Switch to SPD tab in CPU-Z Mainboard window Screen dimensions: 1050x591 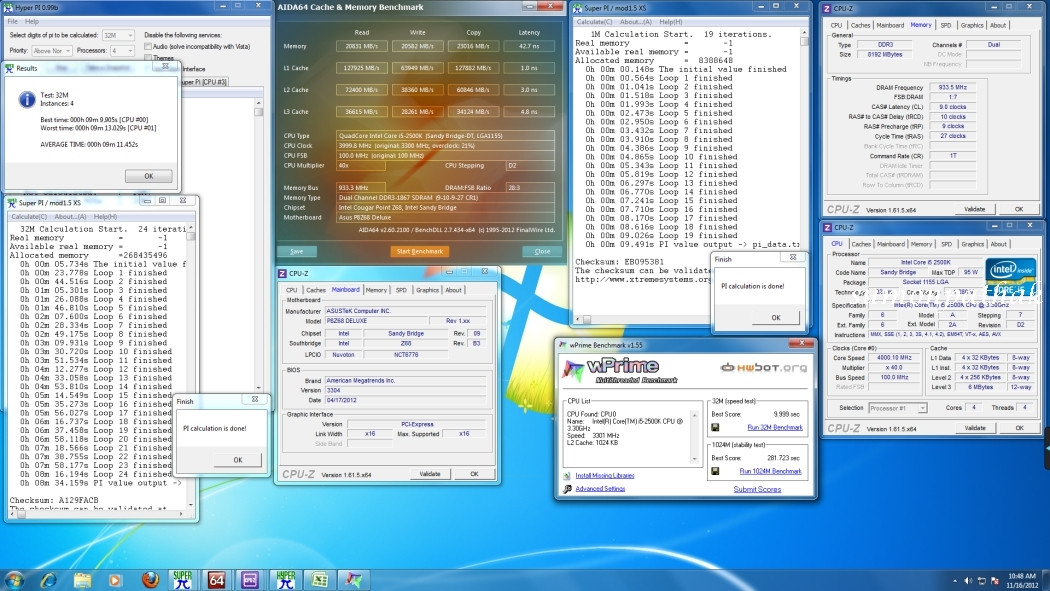tap(401, 290)
